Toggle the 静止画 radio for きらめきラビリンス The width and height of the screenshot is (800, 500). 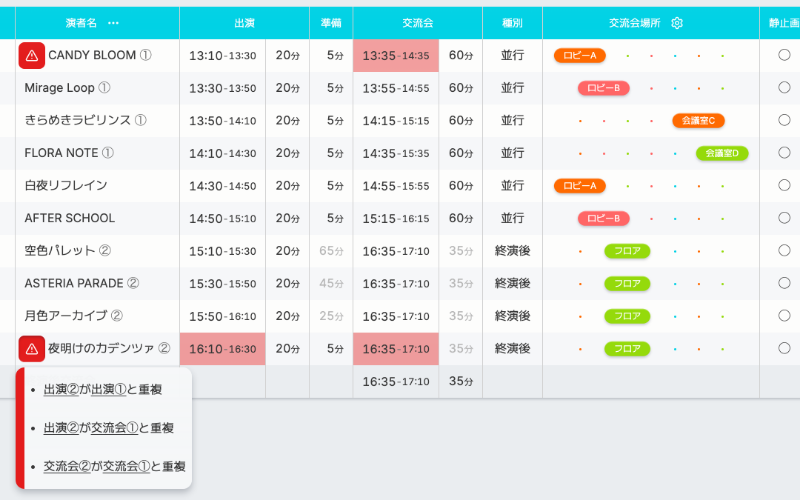784,120
